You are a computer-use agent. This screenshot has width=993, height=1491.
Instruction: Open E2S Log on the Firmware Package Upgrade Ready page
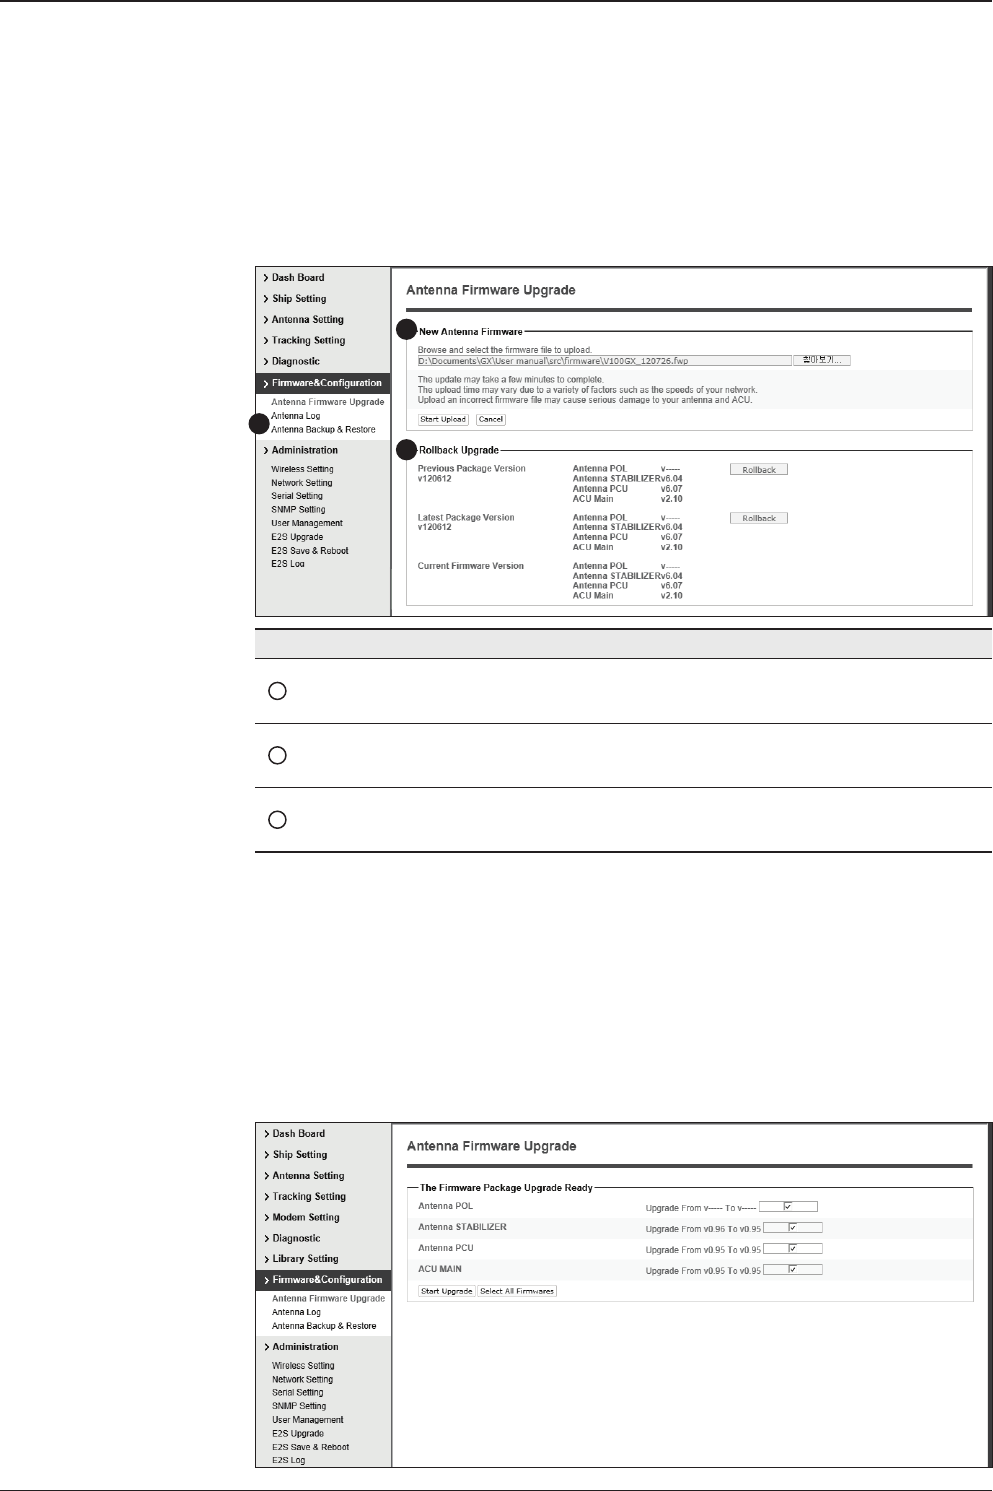(x=289, y=1460)
